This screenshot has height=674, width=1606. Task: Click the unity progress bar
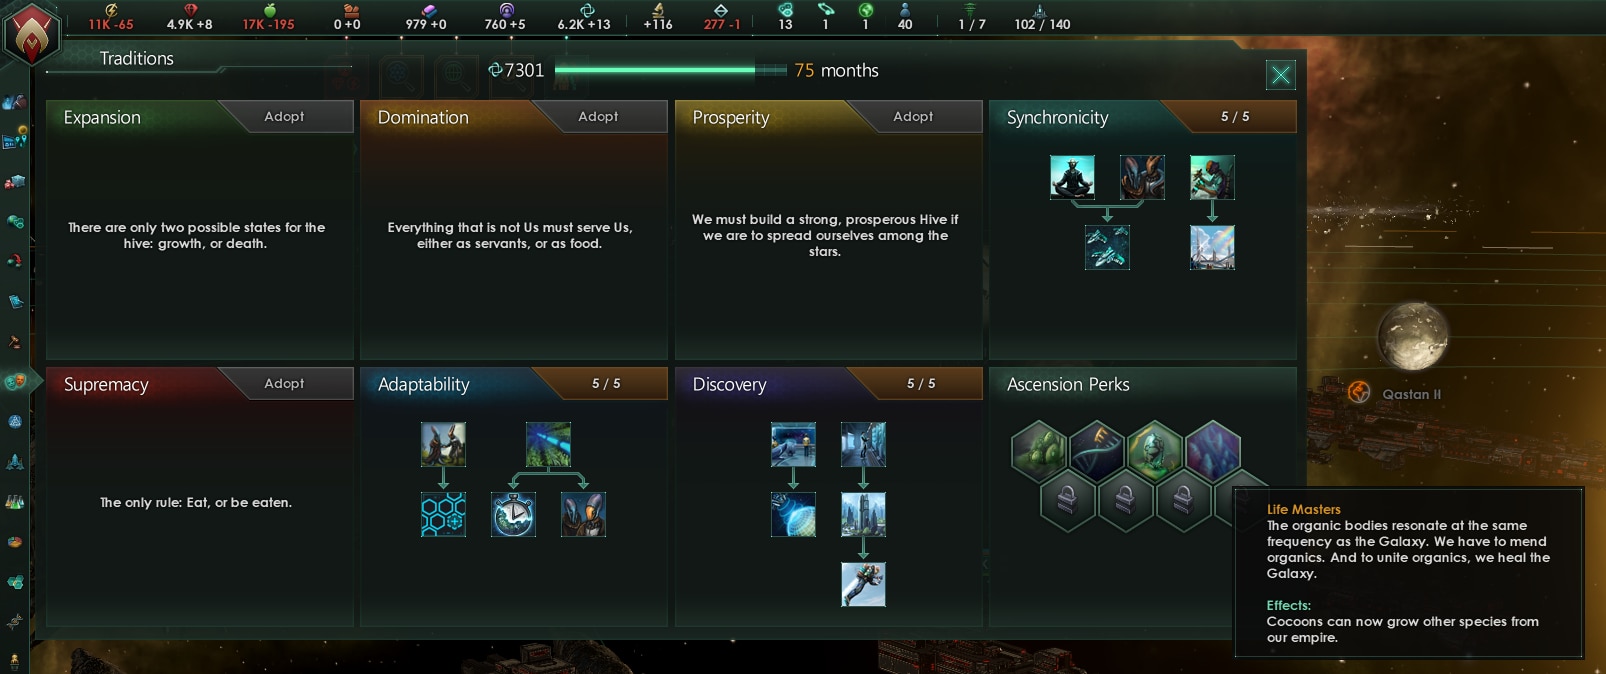click(671, 70)
